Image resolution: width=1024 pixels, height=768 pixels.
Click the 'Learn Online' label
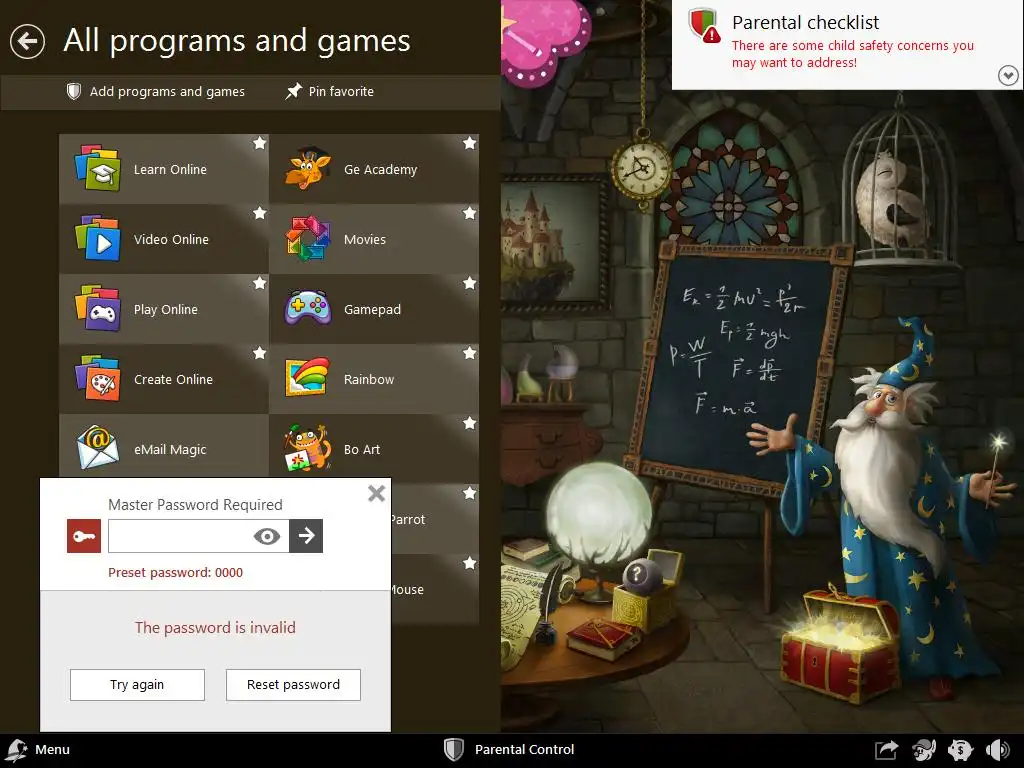coord(170,169)
